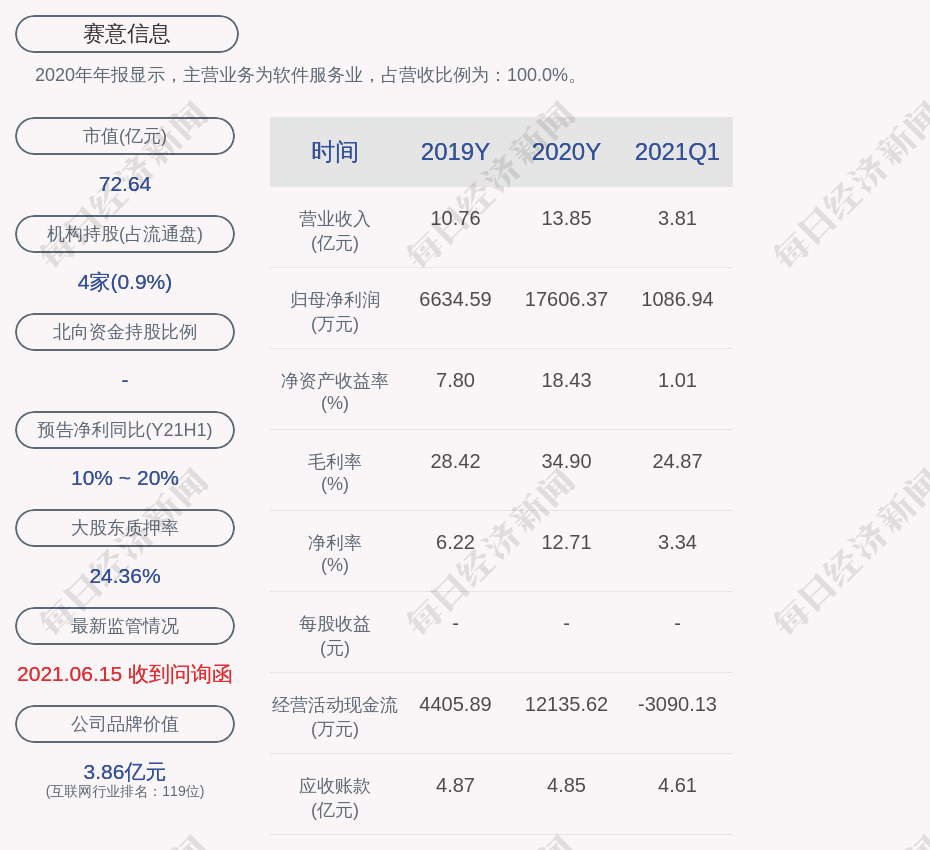Click receivables value 4.61
Viewport: 930px width, 850px height.
click(677, 785)
